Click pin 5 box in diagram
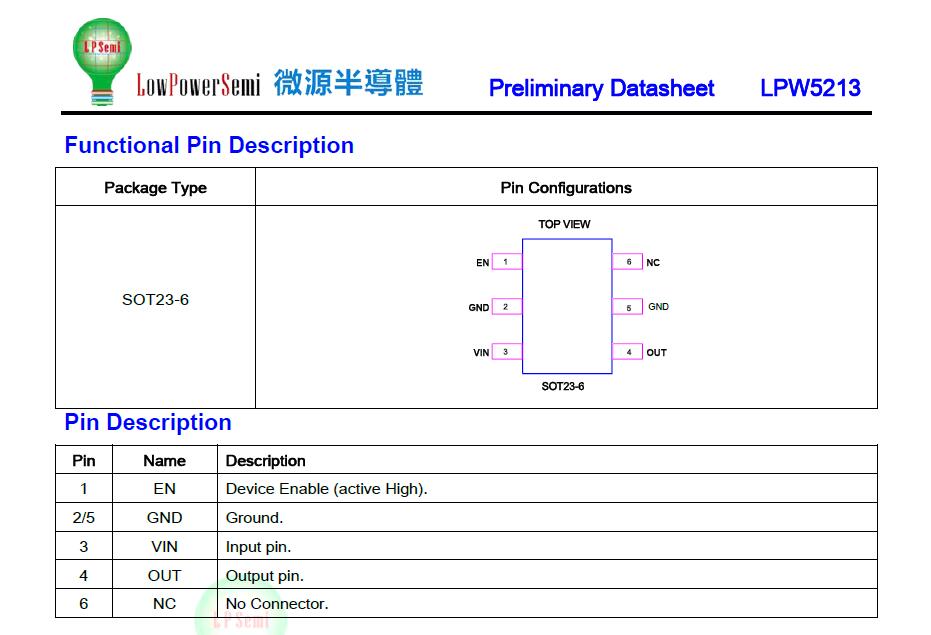Screen dimensions: 931x635 point(628,307)
